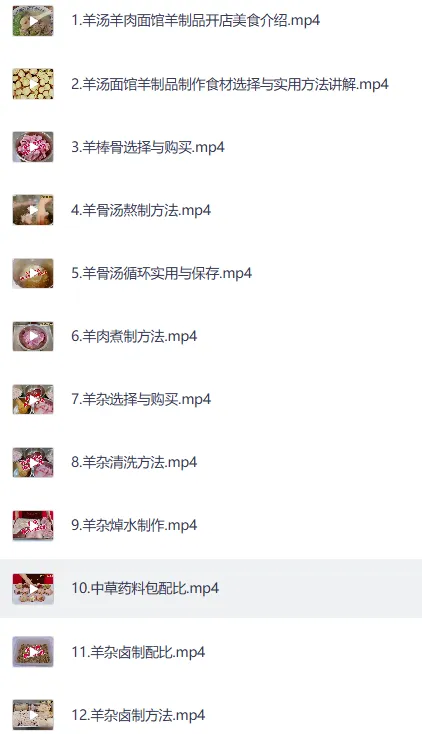
Task: Open thumbnail of 12.羊杂卤制方法 video
Action: click(x=33, y=715)
